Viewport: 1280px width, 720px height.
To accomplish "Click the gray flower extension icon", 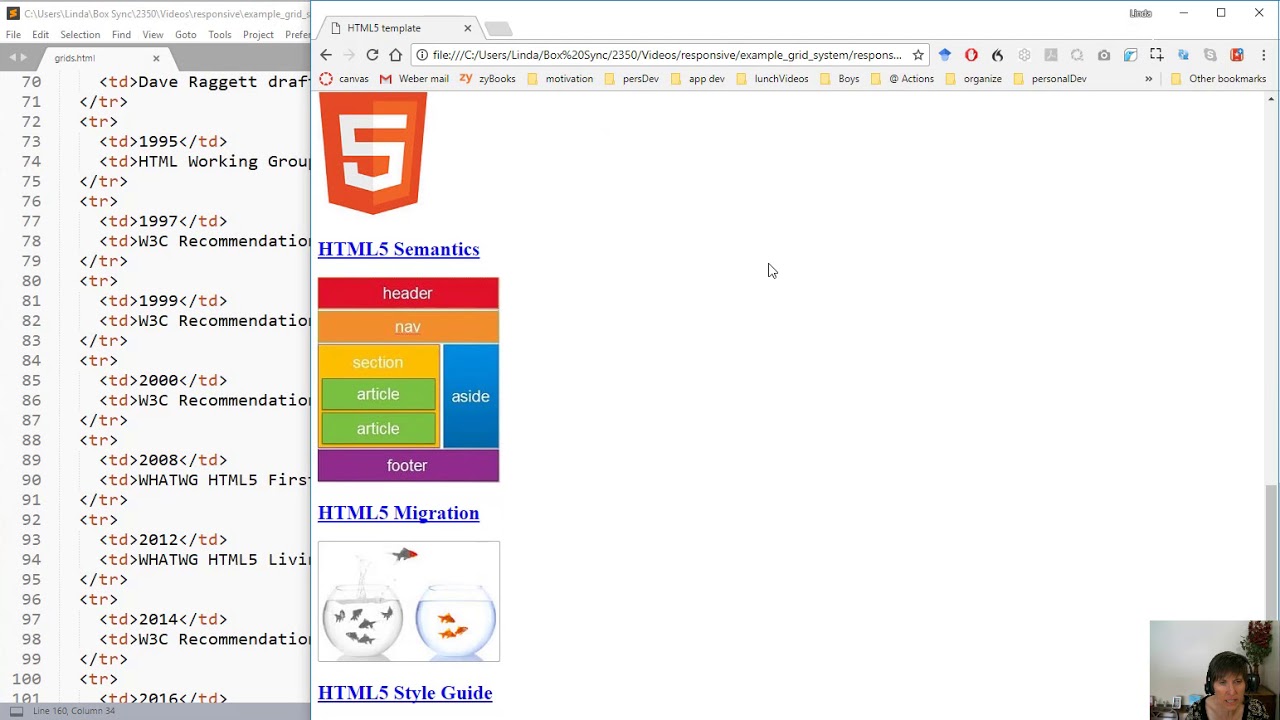I will point(1024,55).
